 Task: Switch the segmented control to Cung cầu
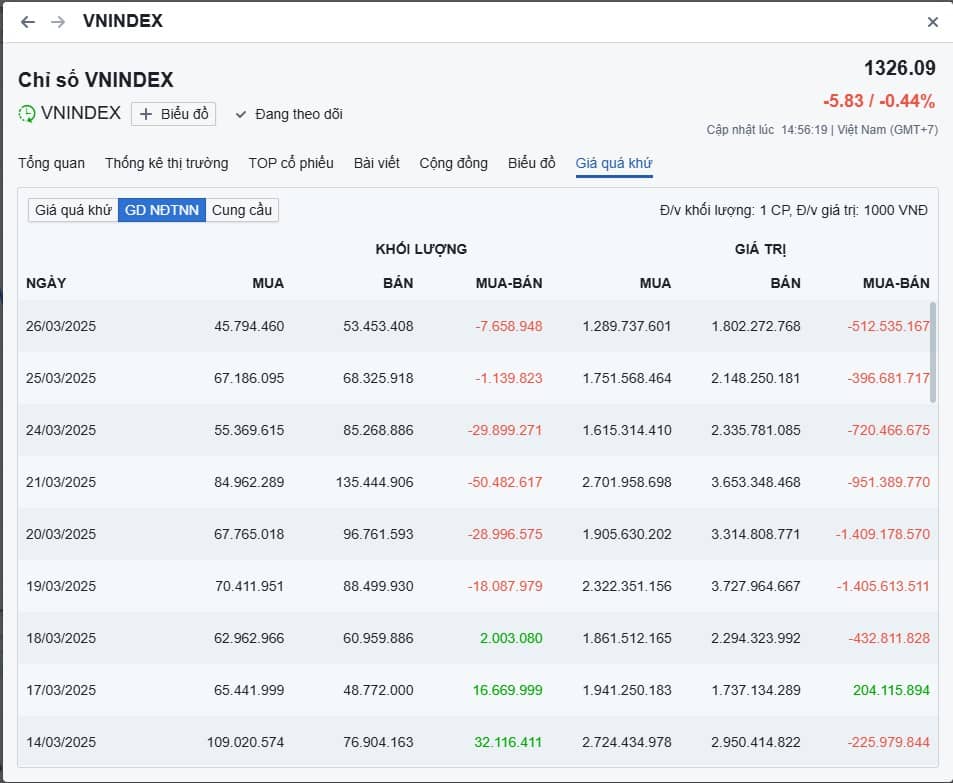(242, 210)
